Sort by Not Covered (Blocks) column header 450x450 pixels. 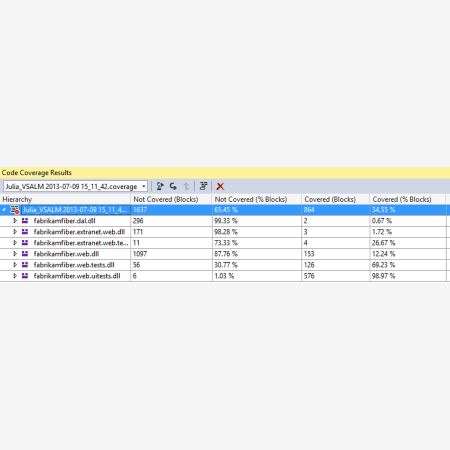[x=171, y=199]
